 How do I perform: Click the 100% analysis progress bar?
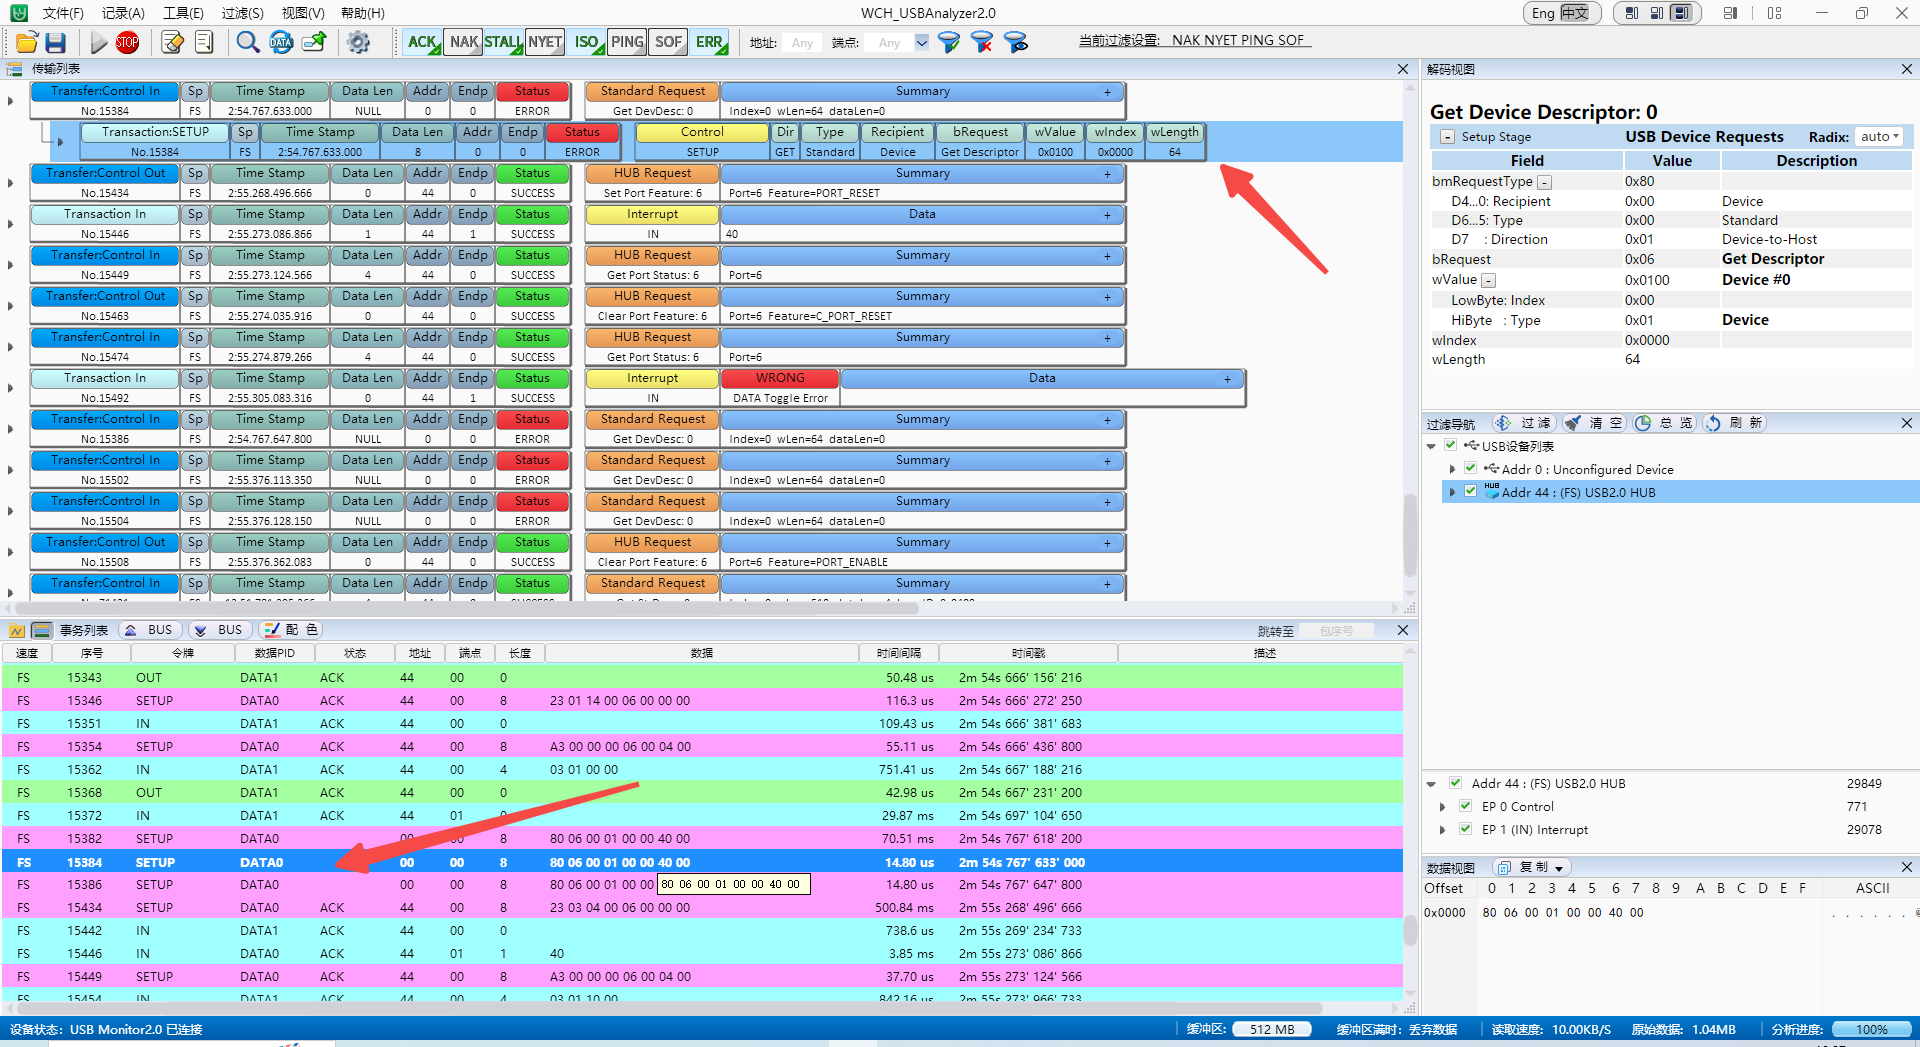(x=1871, y=1029)
